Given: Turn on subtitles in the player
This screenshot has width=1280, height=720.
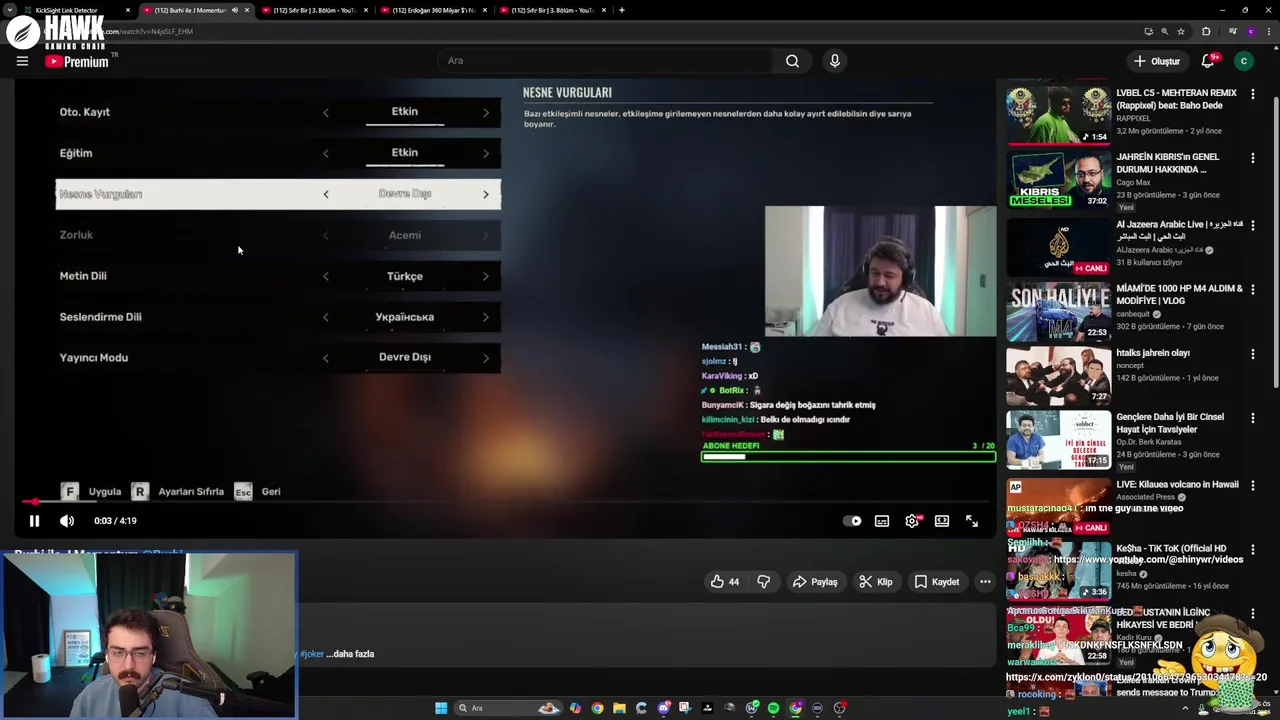Looking at the screenshot, I should pos(882,521).
